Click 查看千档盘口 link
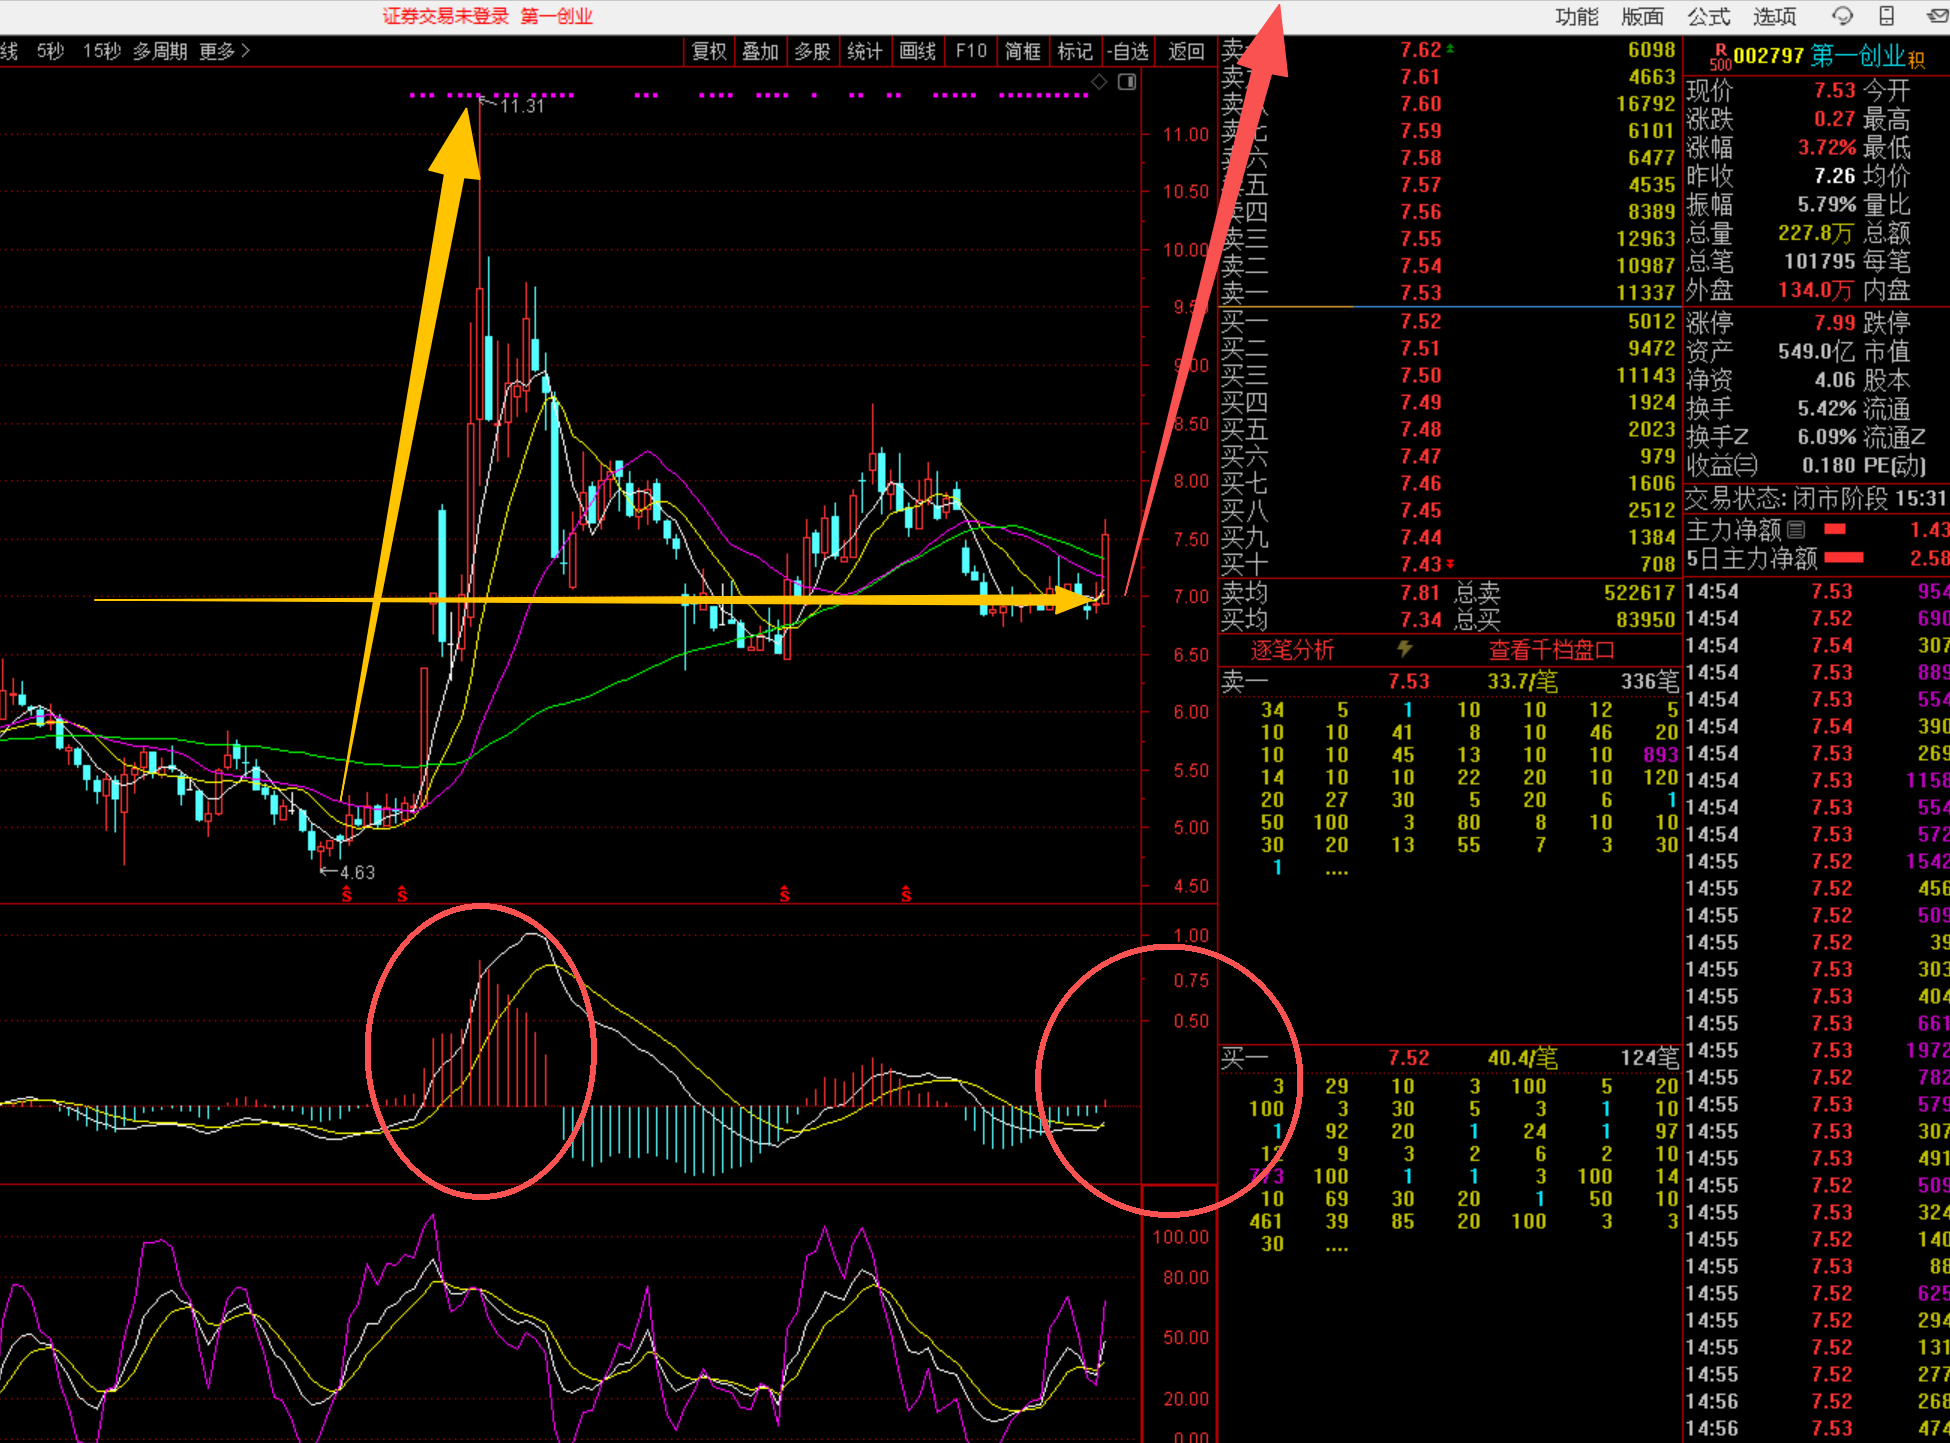Viewport: 1950px width, 1443px height. click(1551, 650)
